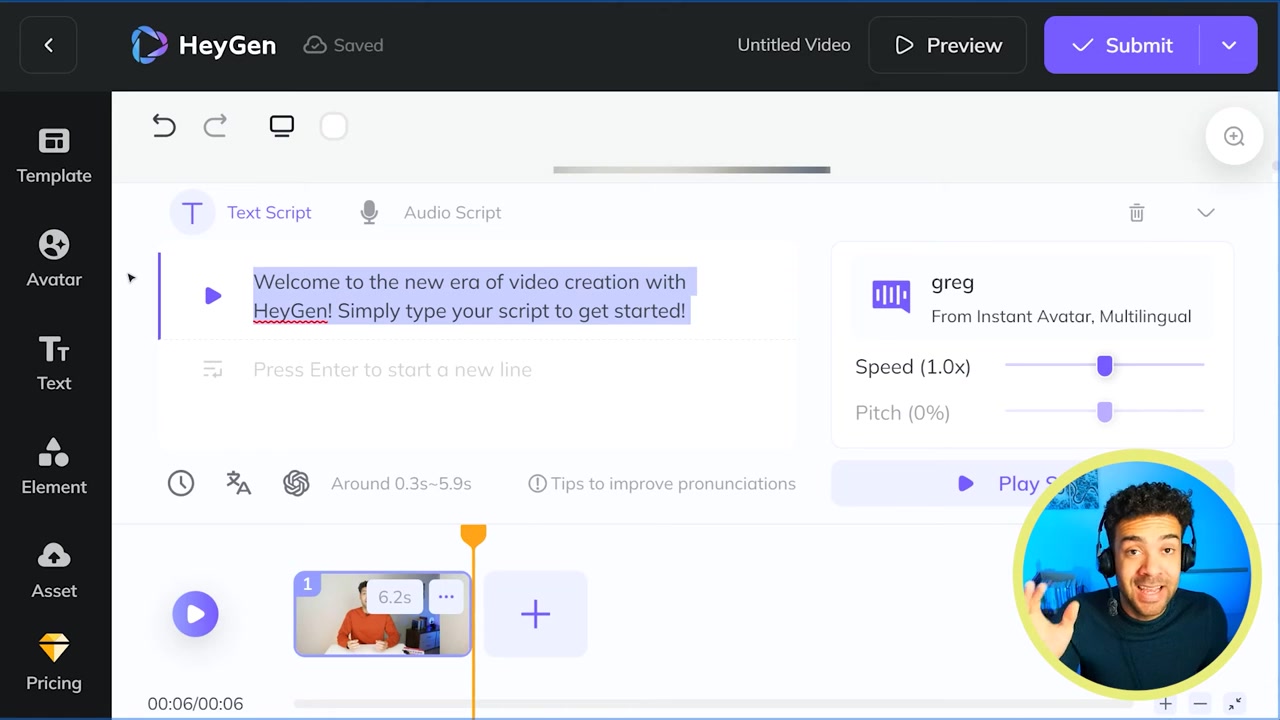Screen dimensions: 1280x720
Task: Open scene 1 more options menu
Action: 446,597
